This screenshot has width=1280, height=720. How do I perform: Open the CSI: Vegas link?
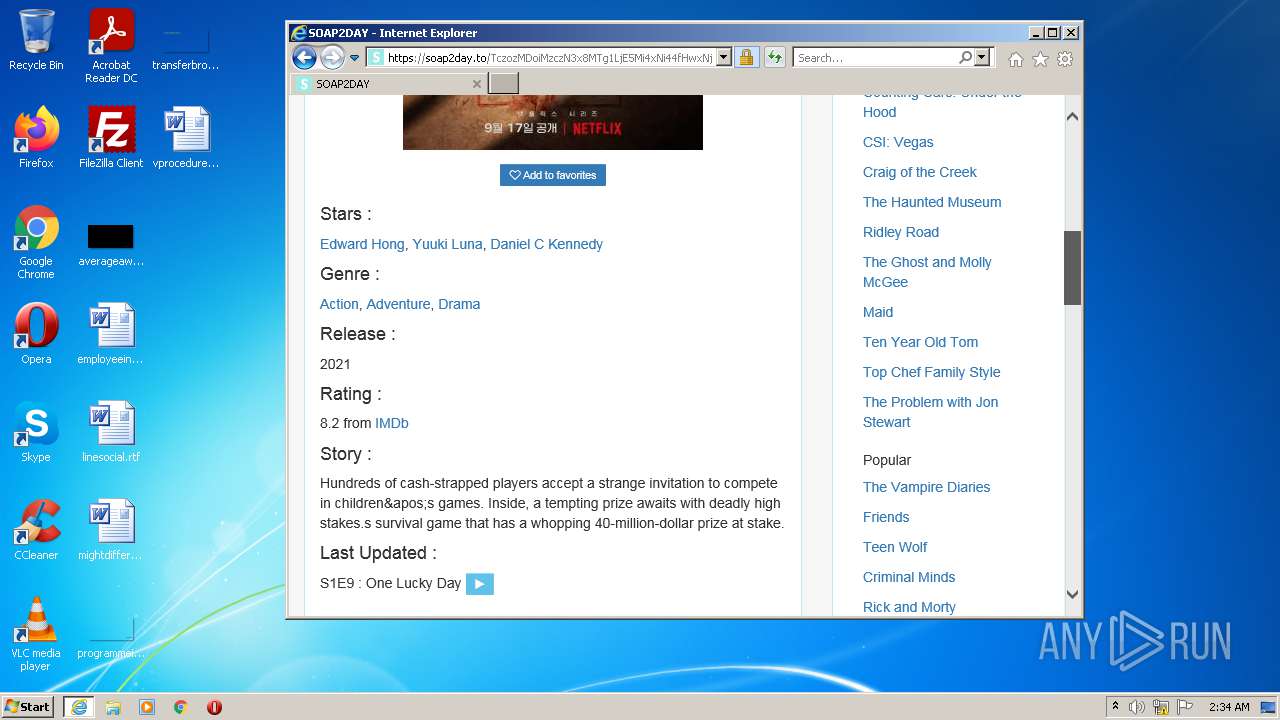[898, 142]
